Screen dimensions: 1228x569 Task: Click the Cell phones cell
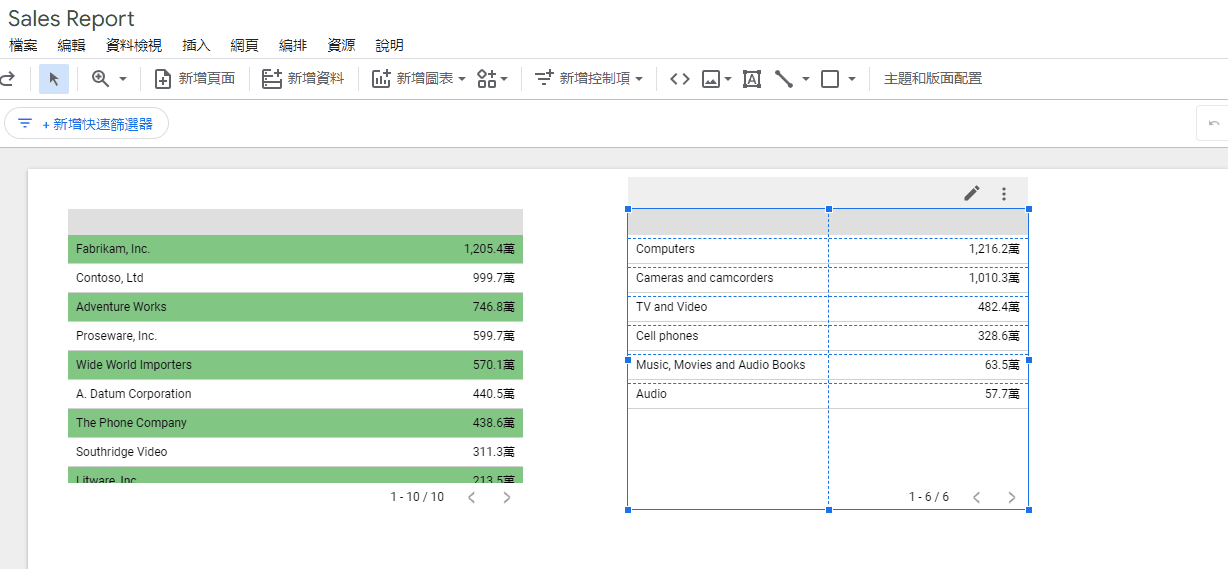click(x=667, y=336)
